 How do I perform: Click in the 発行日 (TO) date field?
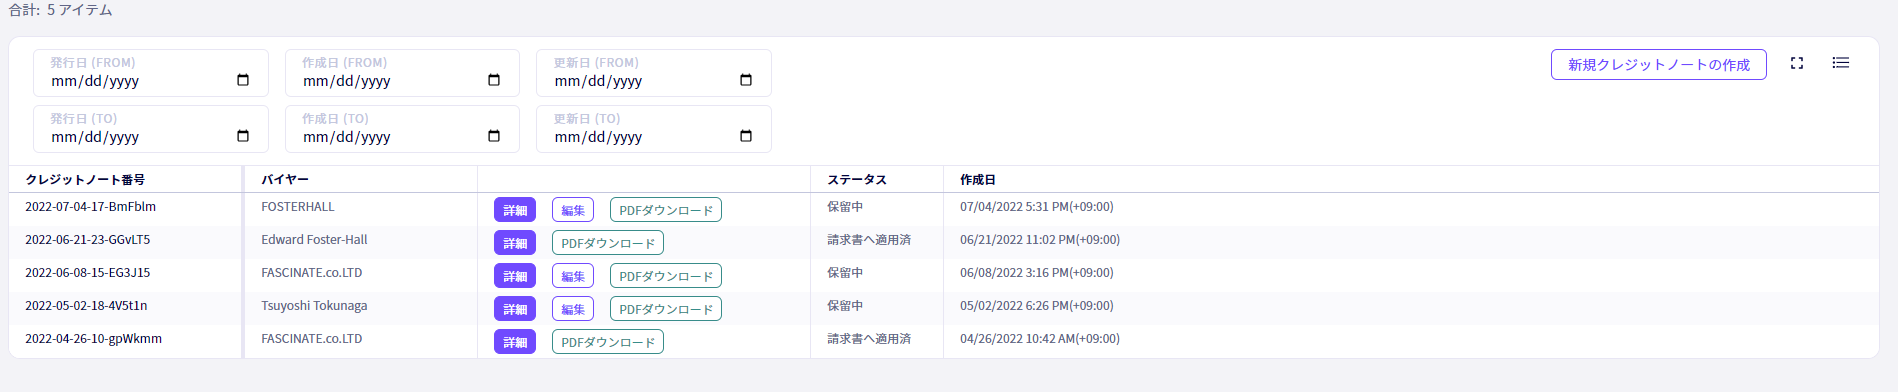151,129
